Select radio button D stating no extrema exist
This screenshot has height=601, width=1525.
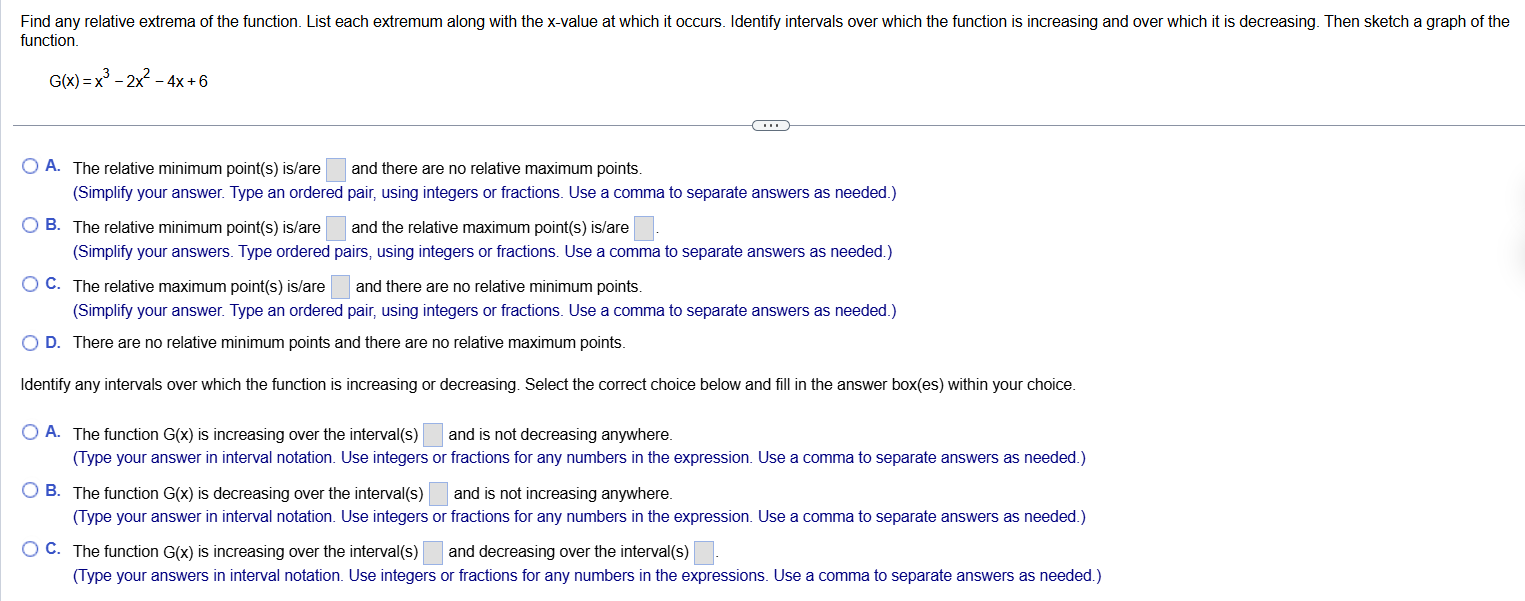30,343
